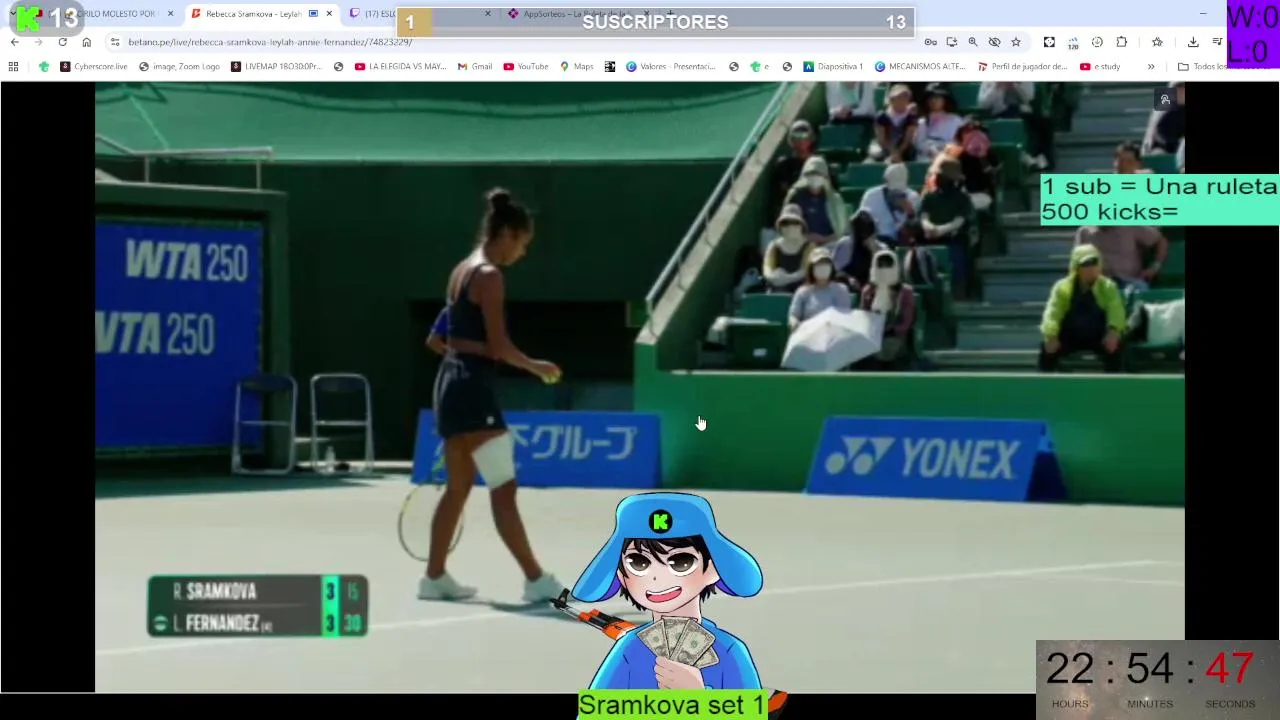Click the crossed-out eye cookie icon
This screenshot has width=1280, height=720.
pos(994,42)
